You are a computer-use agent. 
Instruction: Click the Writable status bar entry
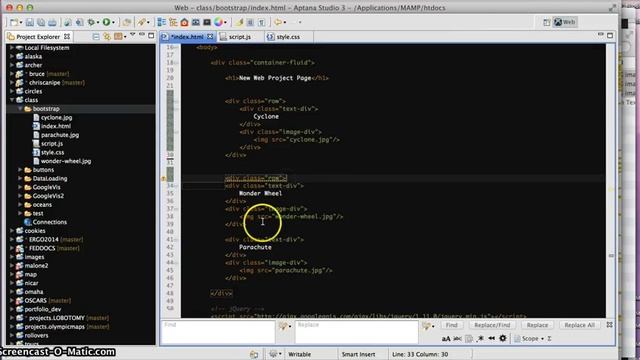(x=300, y=354)
